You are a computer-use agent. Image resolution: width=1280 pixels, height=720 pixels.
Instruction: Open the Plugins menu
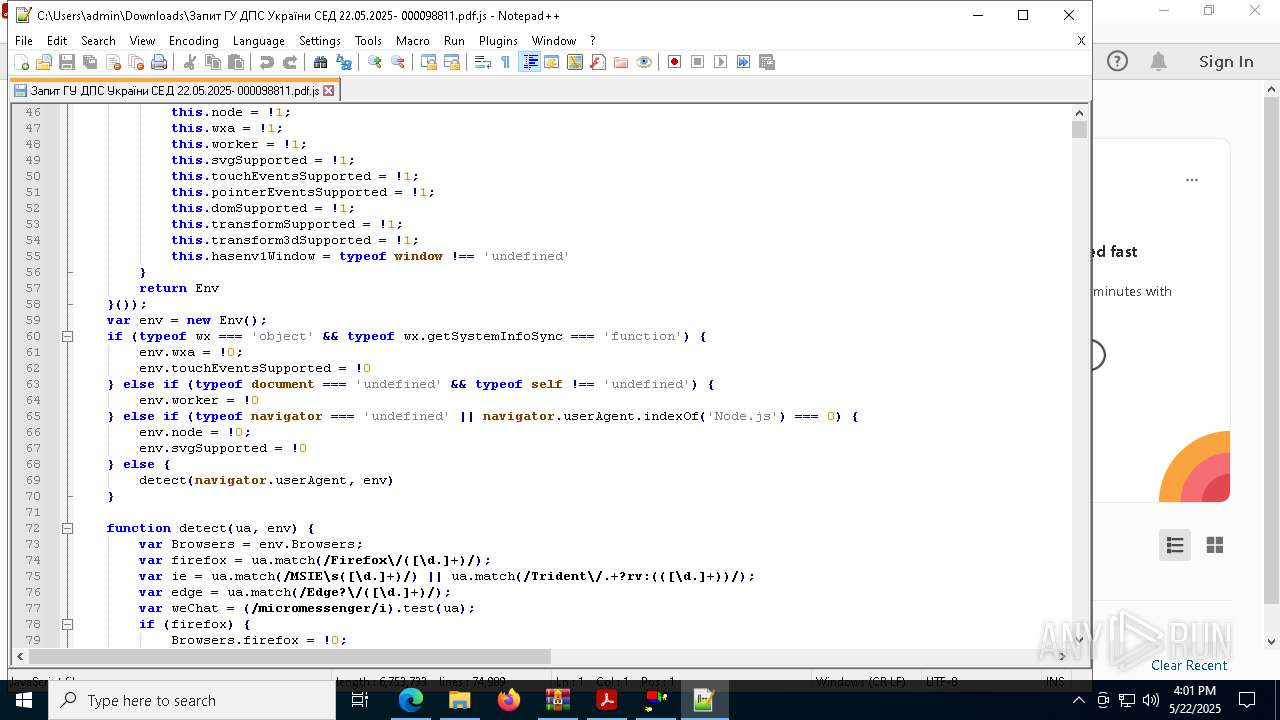click(498, 41)
